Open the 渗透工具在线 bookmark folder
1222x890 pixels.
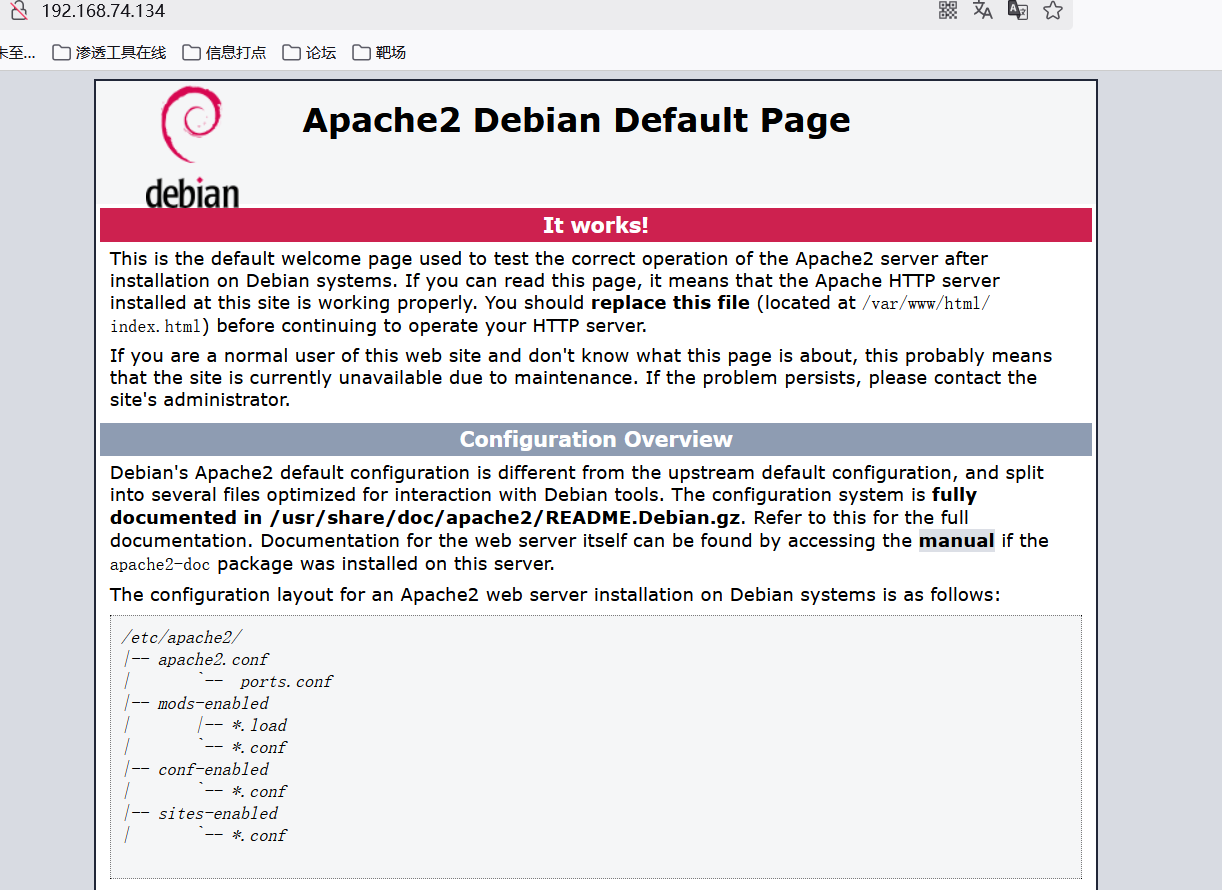point(109,52)
